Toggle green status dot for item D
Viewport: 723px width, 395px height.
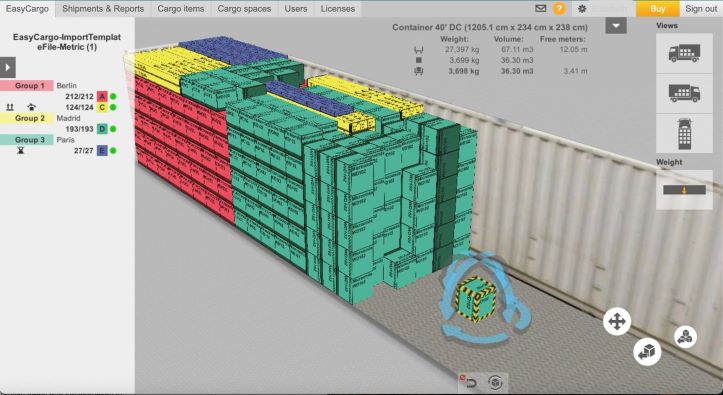tap(113, 129)
